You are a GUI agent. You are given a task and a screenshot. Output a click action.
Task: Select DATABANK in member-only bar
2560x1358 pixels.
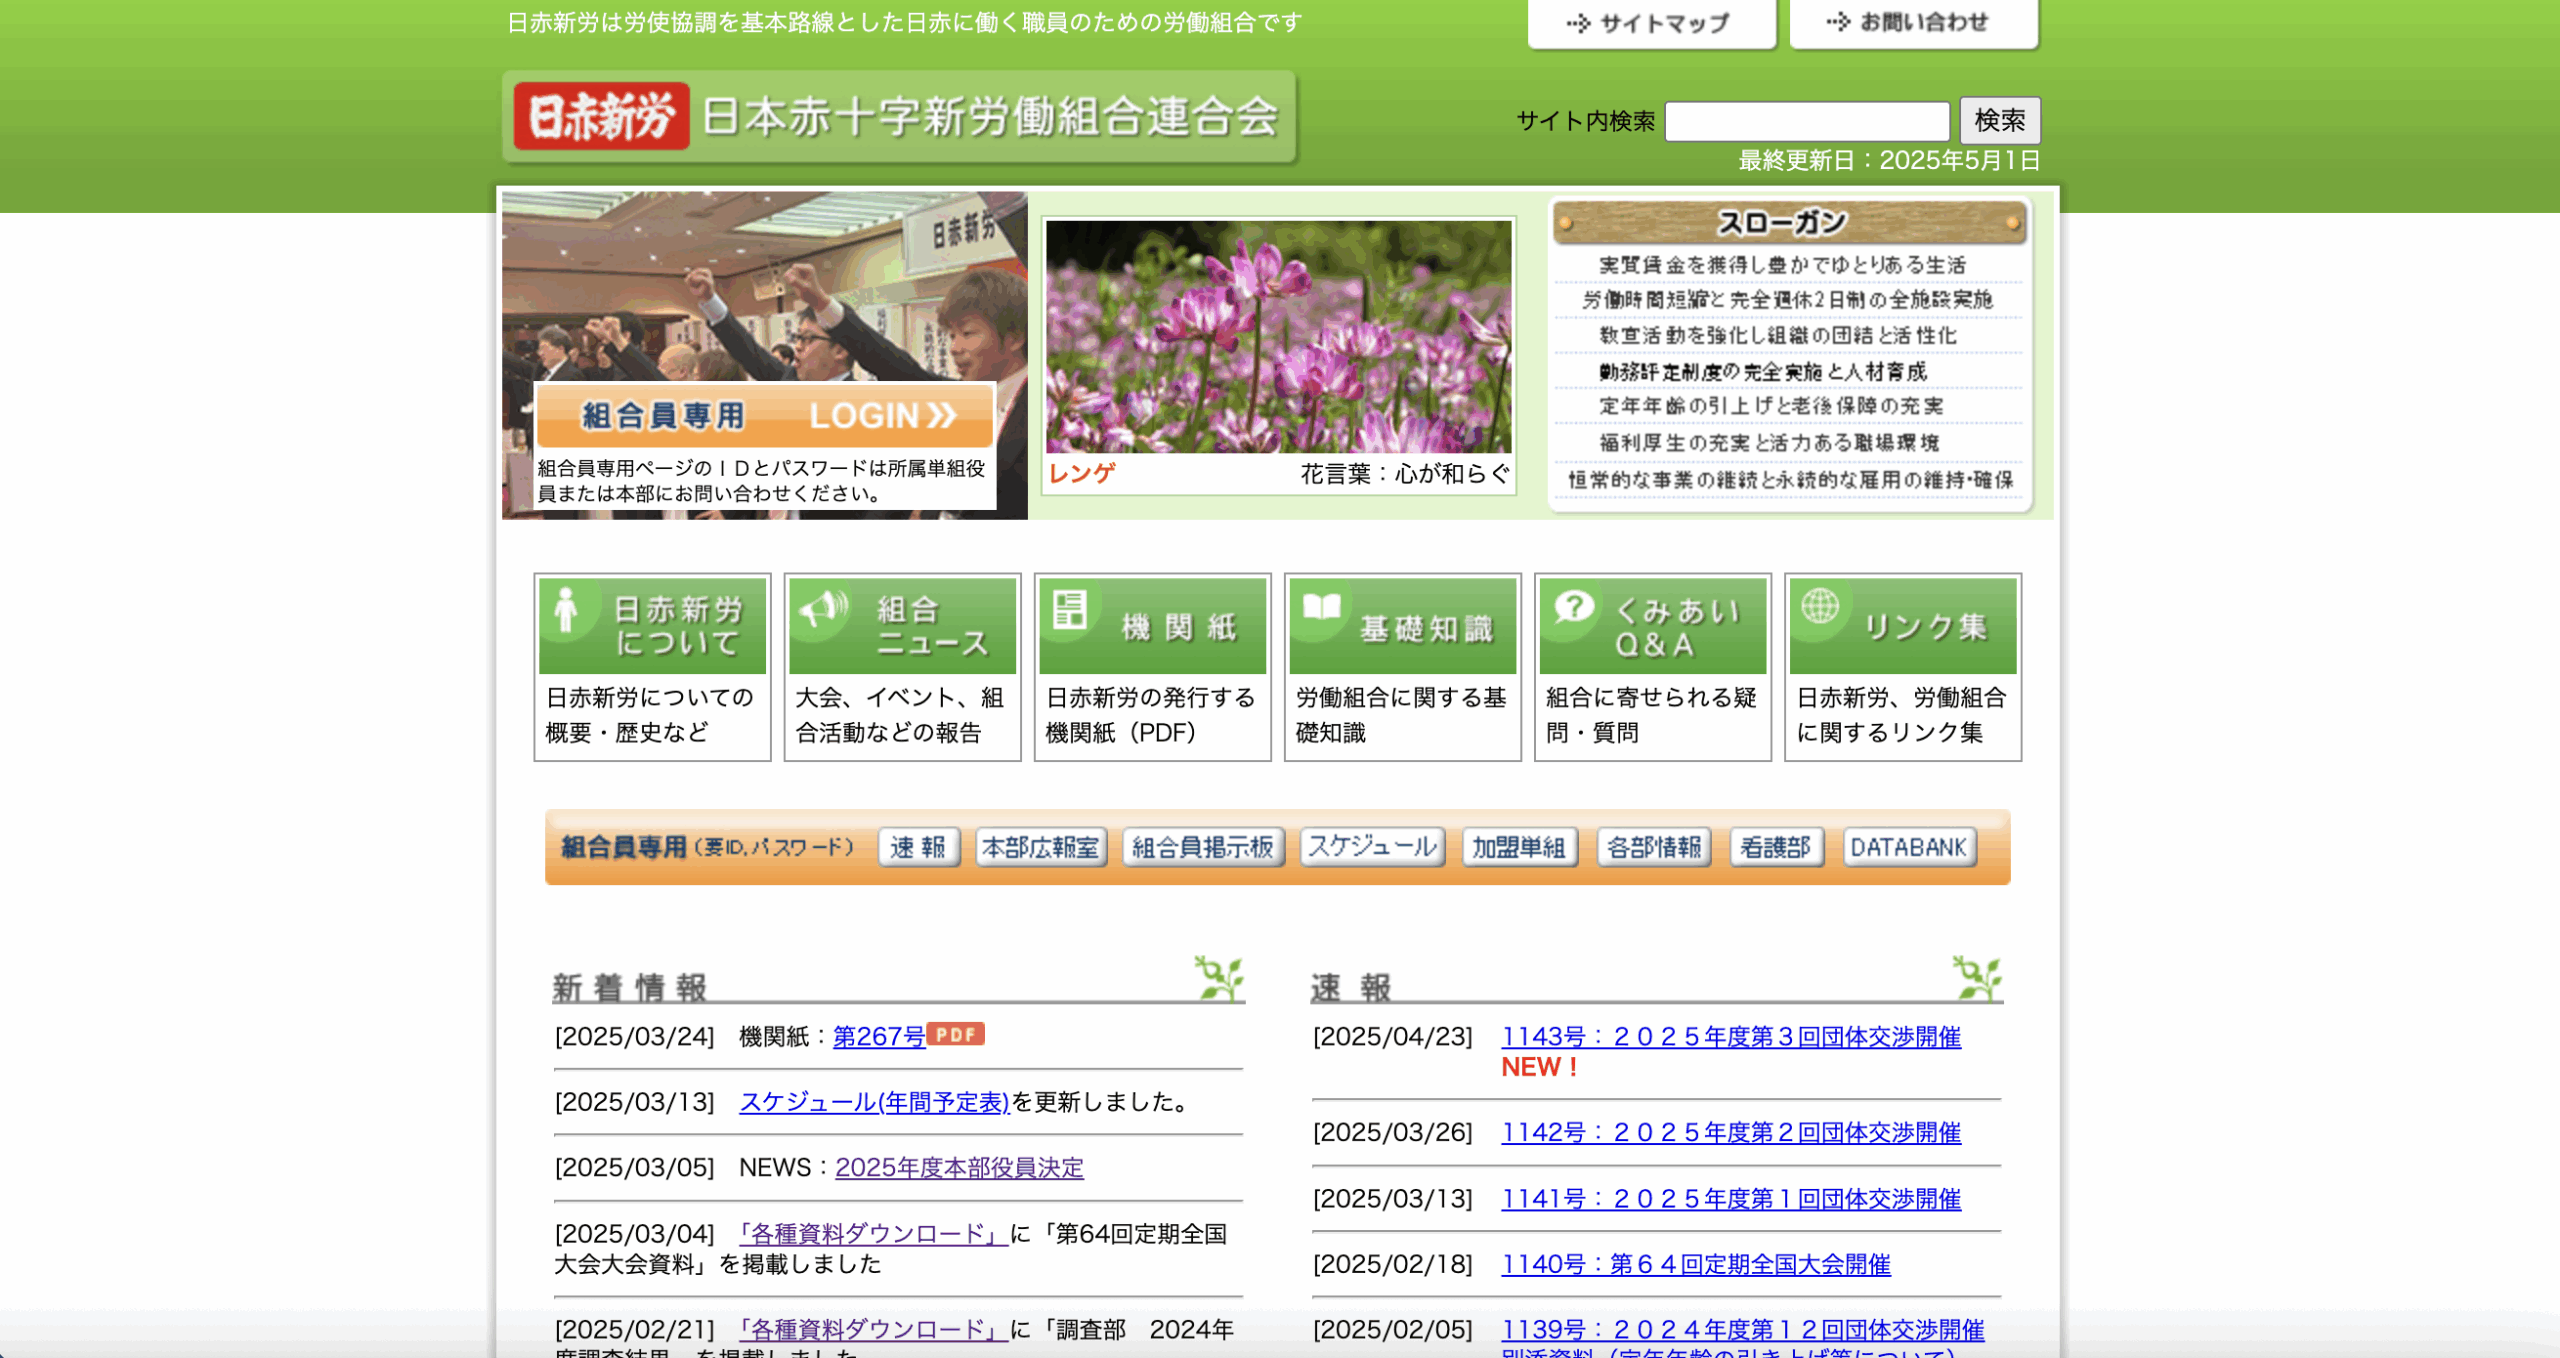point(1908,847)
